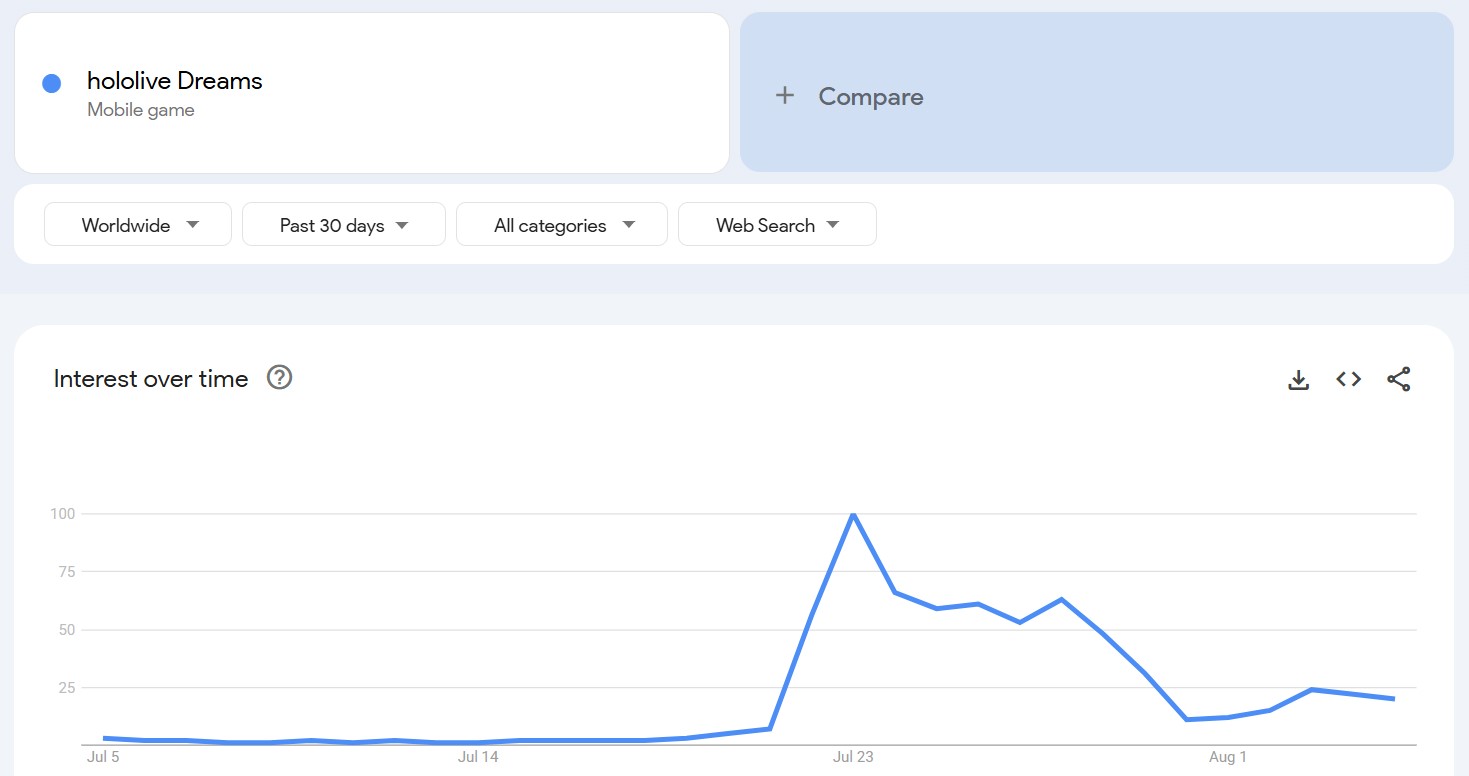
Task: Click the Interest over time heading
Action: [151, 379]
